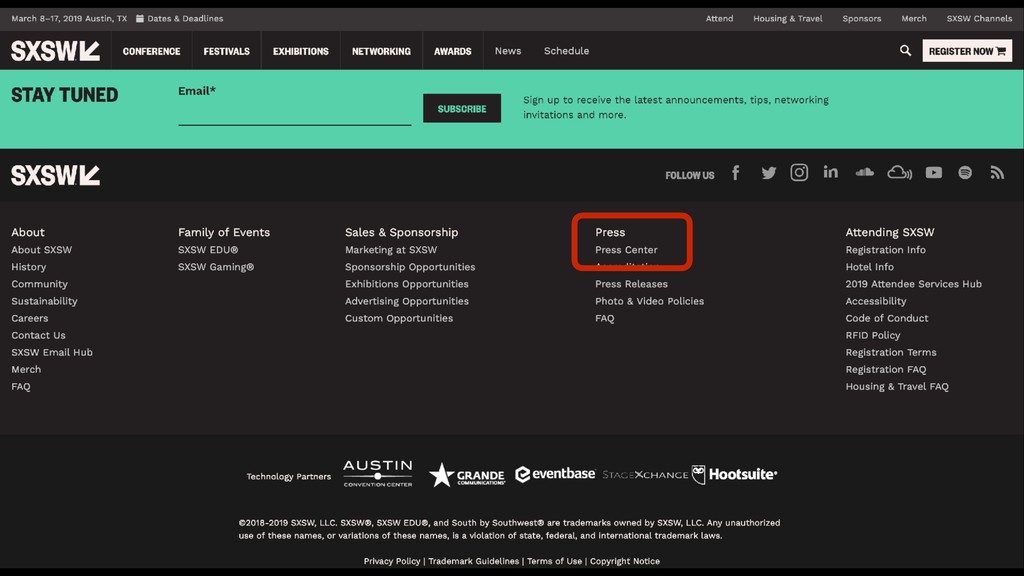Open SXSW's YouTube icon

tap(934, 172)
